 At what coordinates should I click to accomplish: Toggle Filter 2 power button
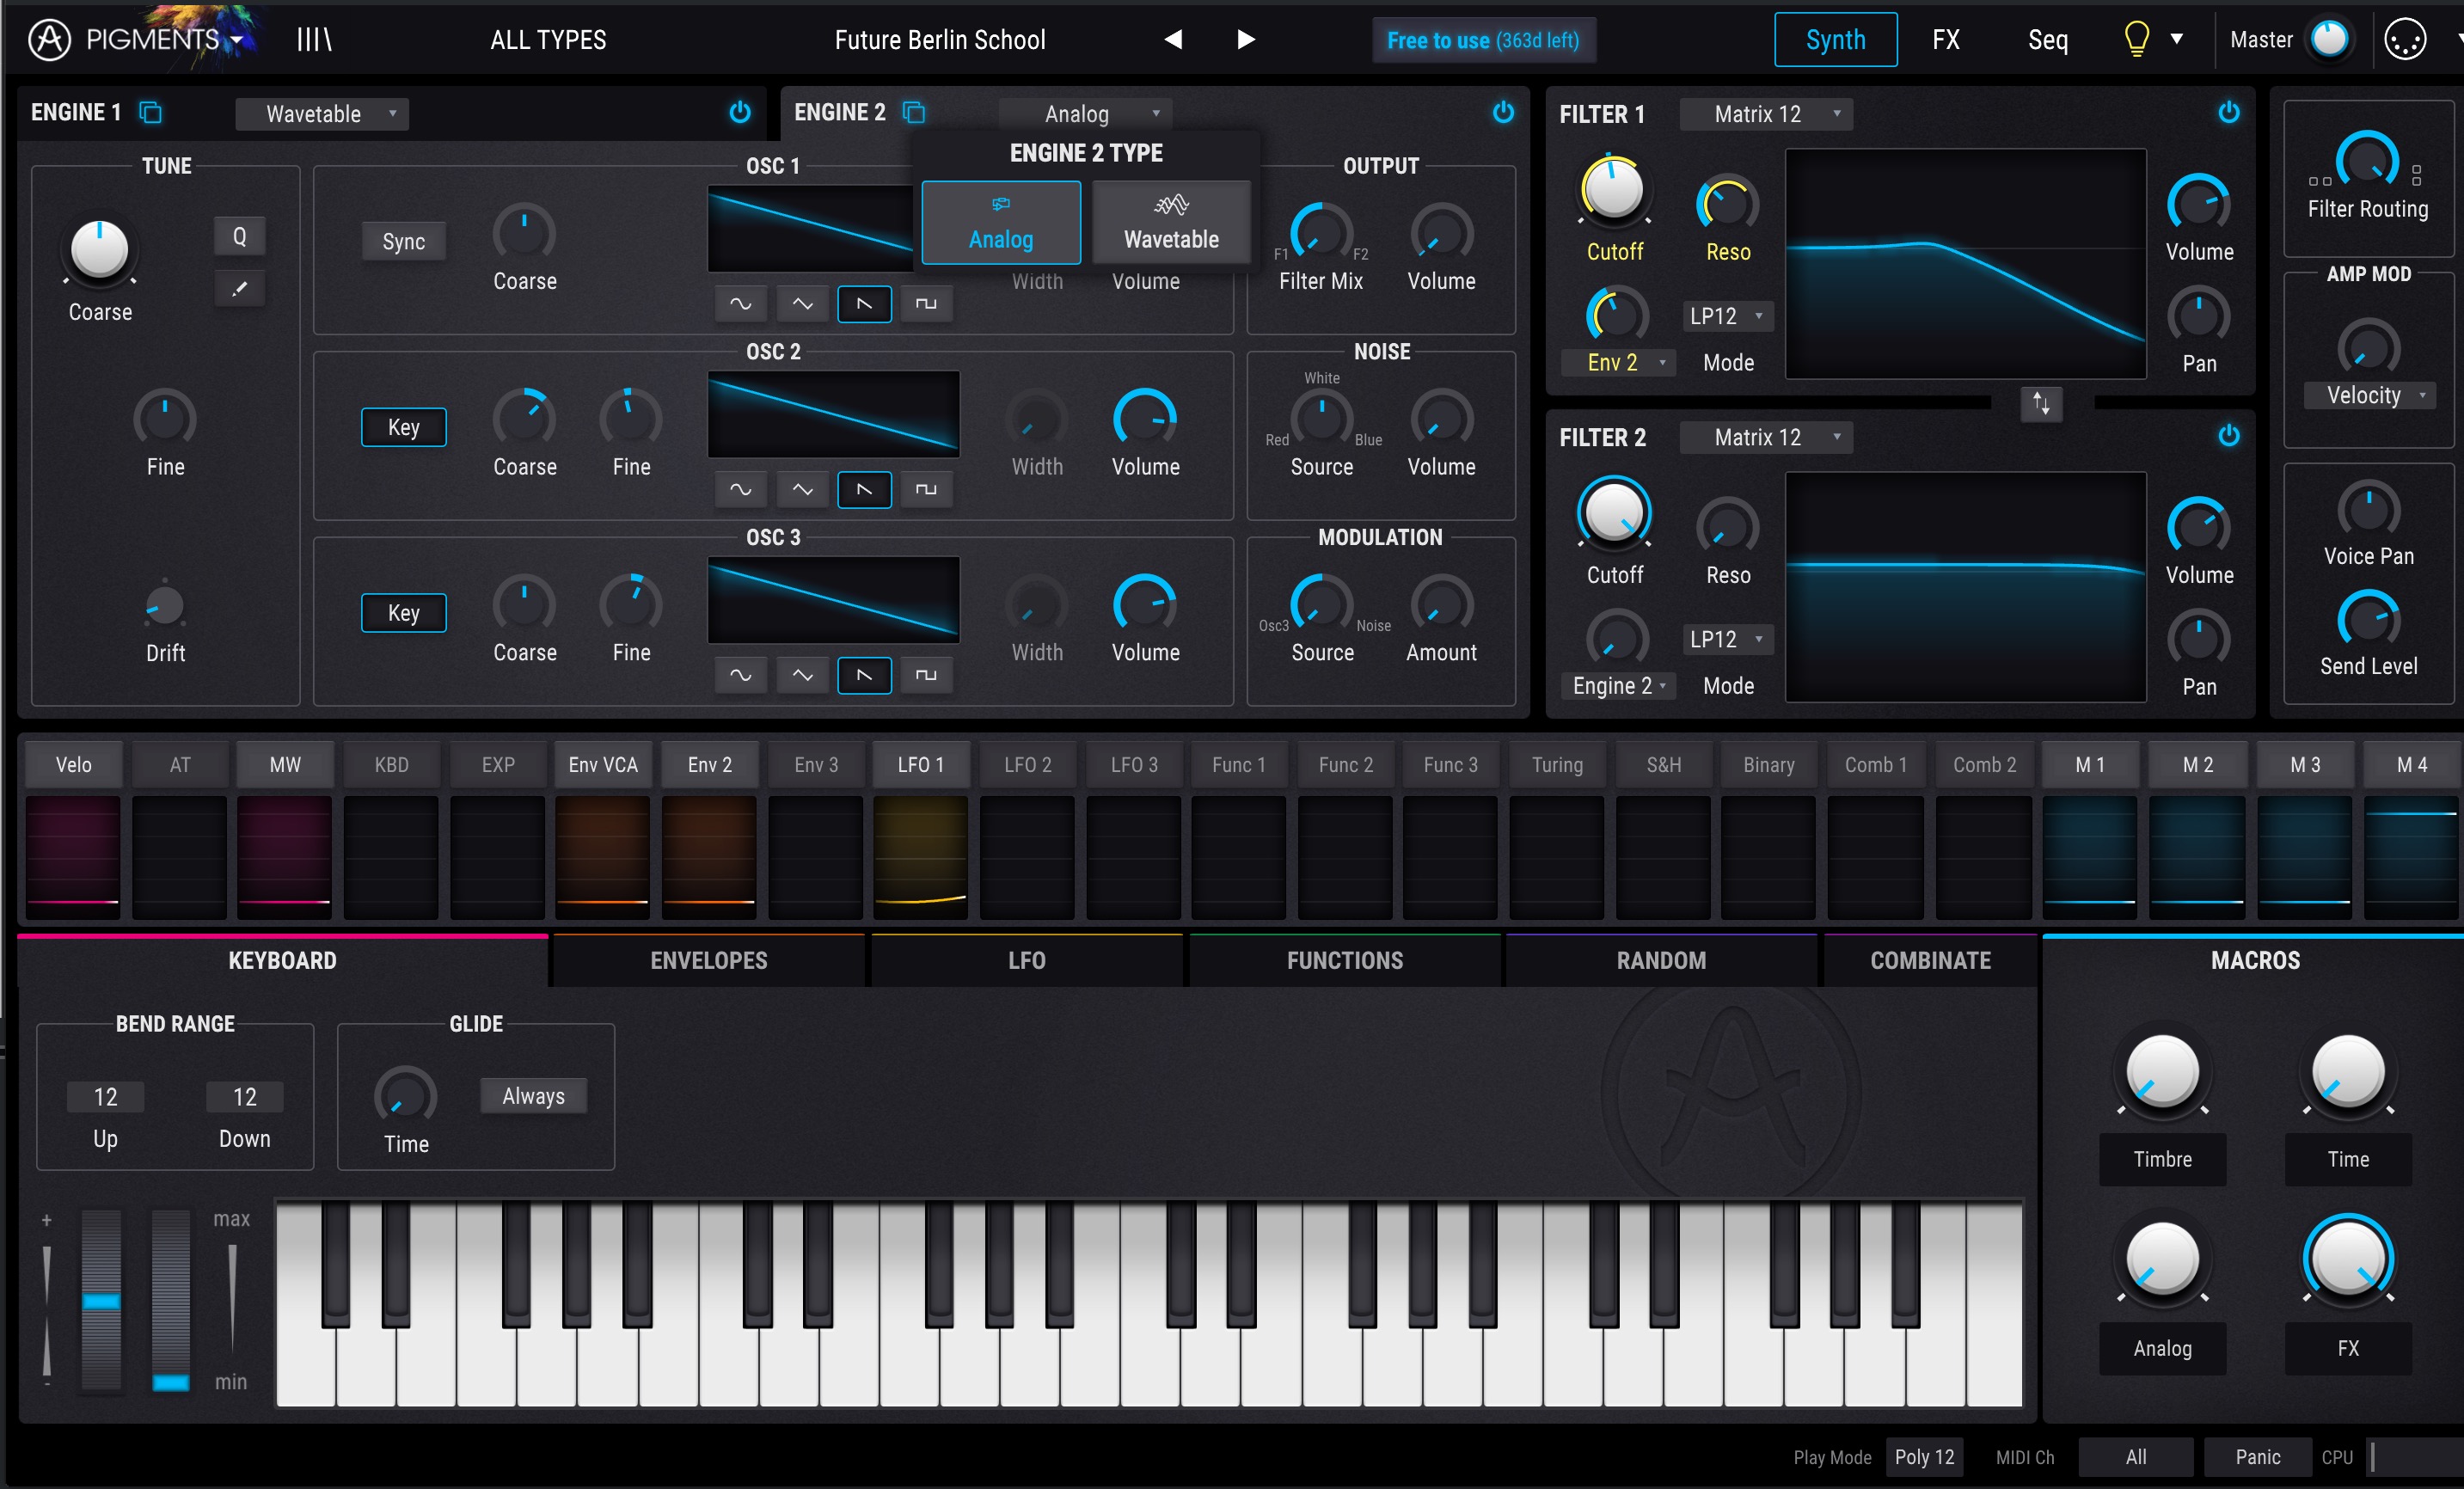pyautogui.click(x=2229, y=435)
